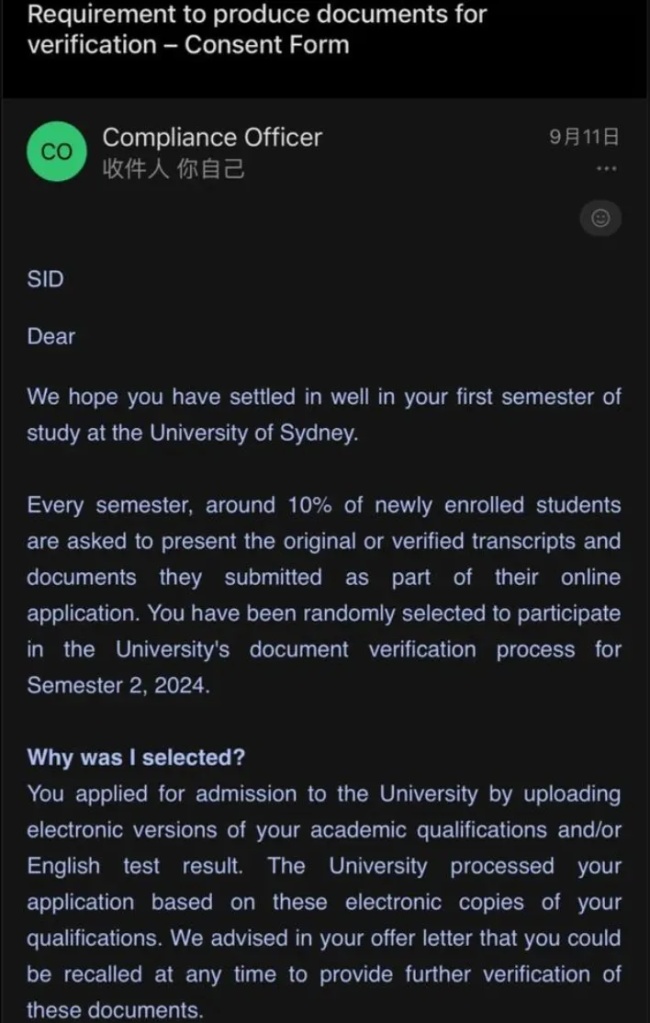Click the 'Semester 2, 2024.' text
Screen dimensions: 650x1023
118,686
